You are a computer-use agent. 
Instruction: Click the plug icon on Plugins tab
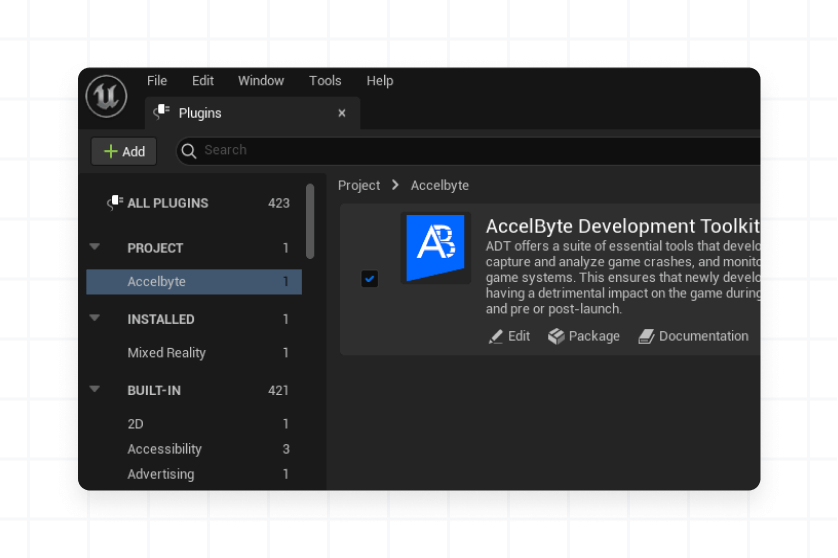coord(161,112)
